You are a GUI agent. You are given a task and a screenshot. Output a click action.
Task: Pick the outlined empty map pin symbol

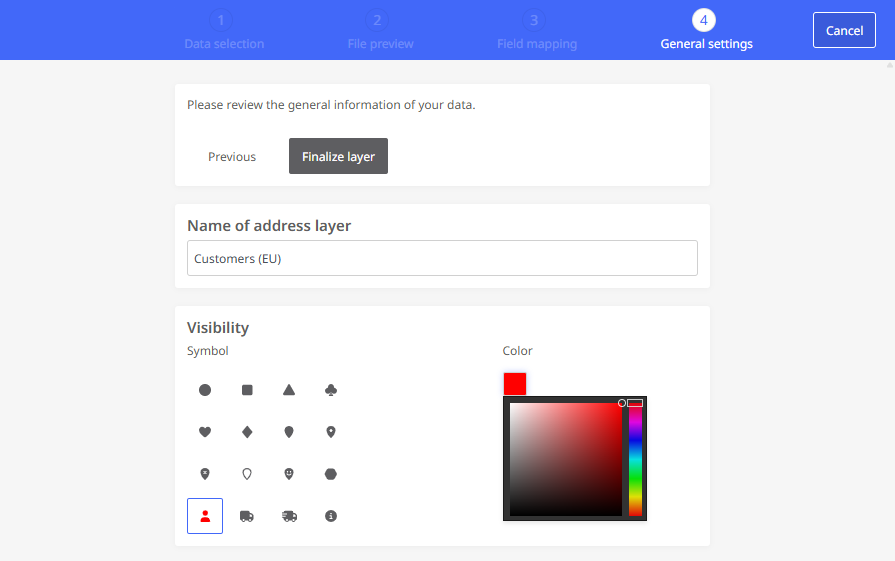[x=247, y=474]
